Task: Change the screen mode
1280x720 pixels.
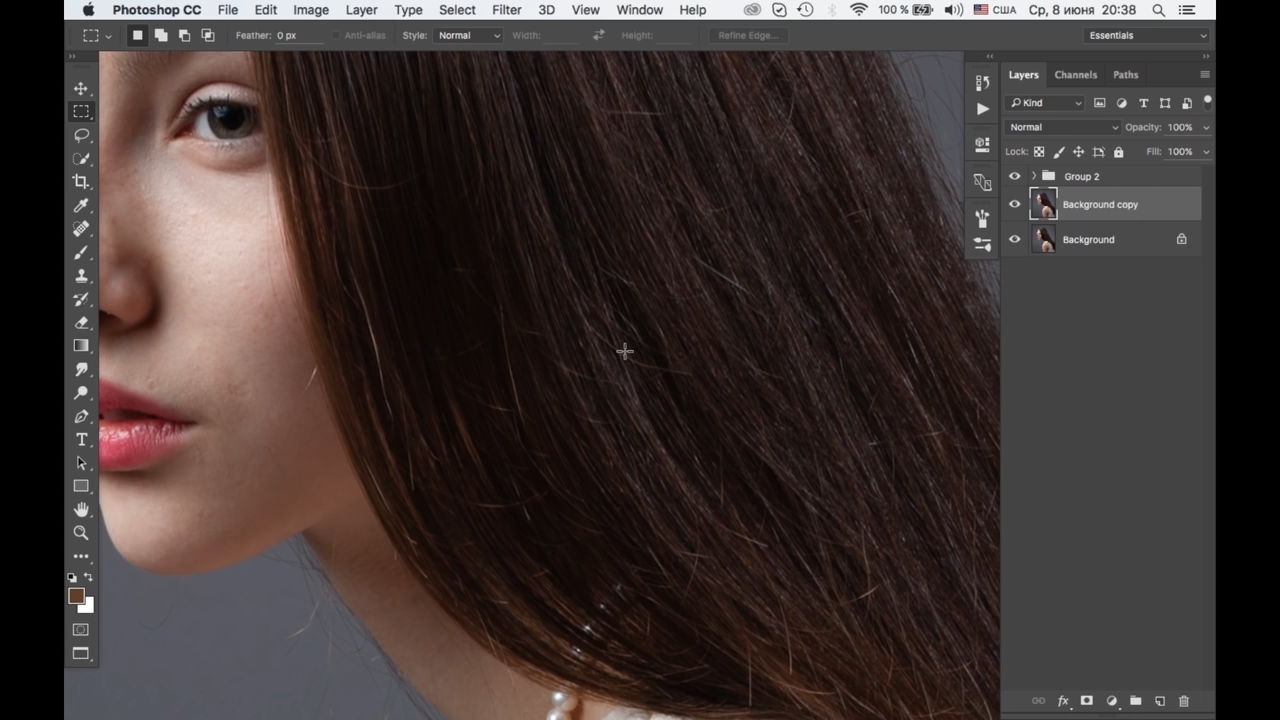Action: click(81, 654)
